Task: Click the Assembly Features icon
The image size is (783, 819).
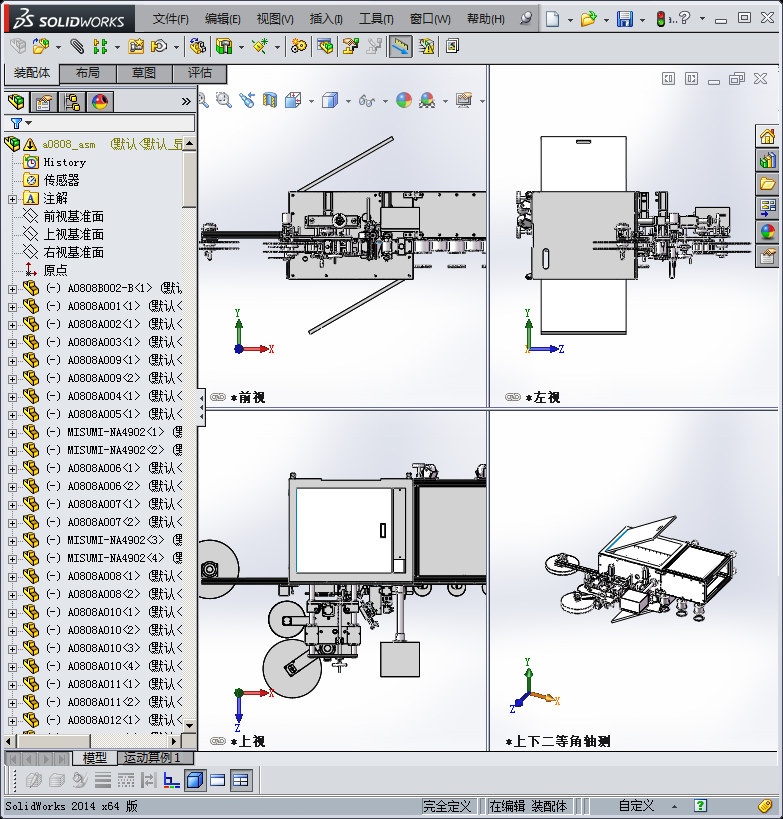Action: click(224, 46)
